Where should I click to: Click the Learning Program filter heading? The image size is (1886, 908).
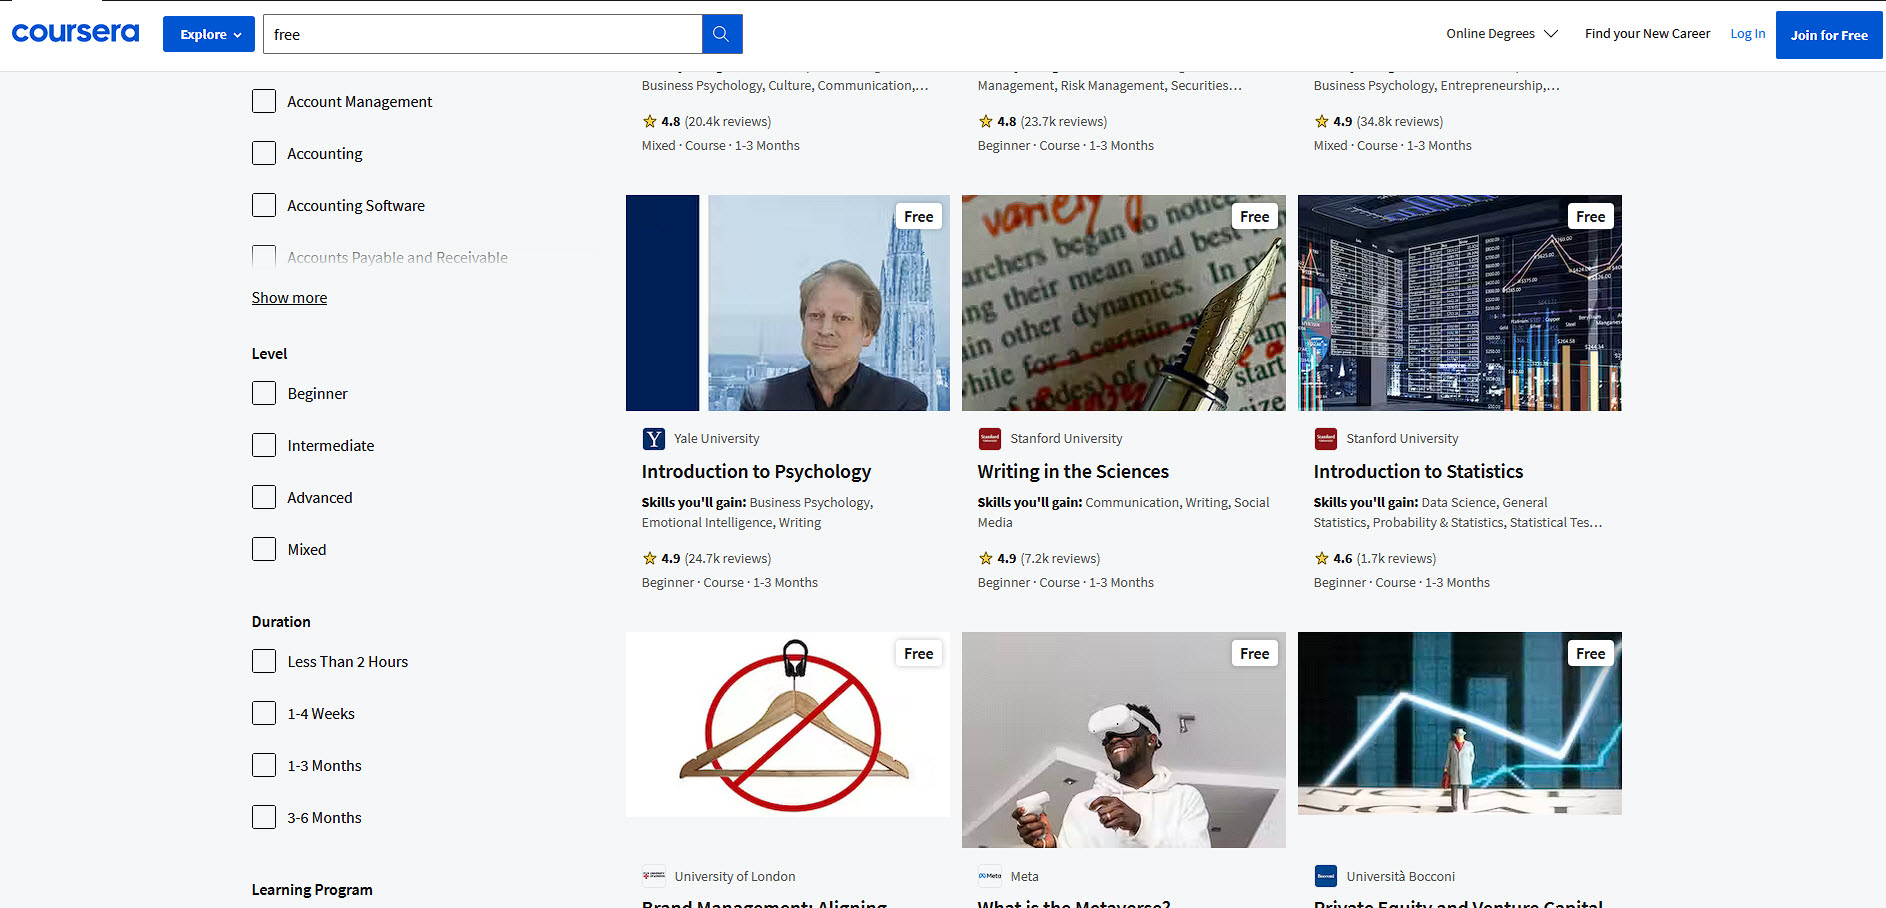click(312, 890)
